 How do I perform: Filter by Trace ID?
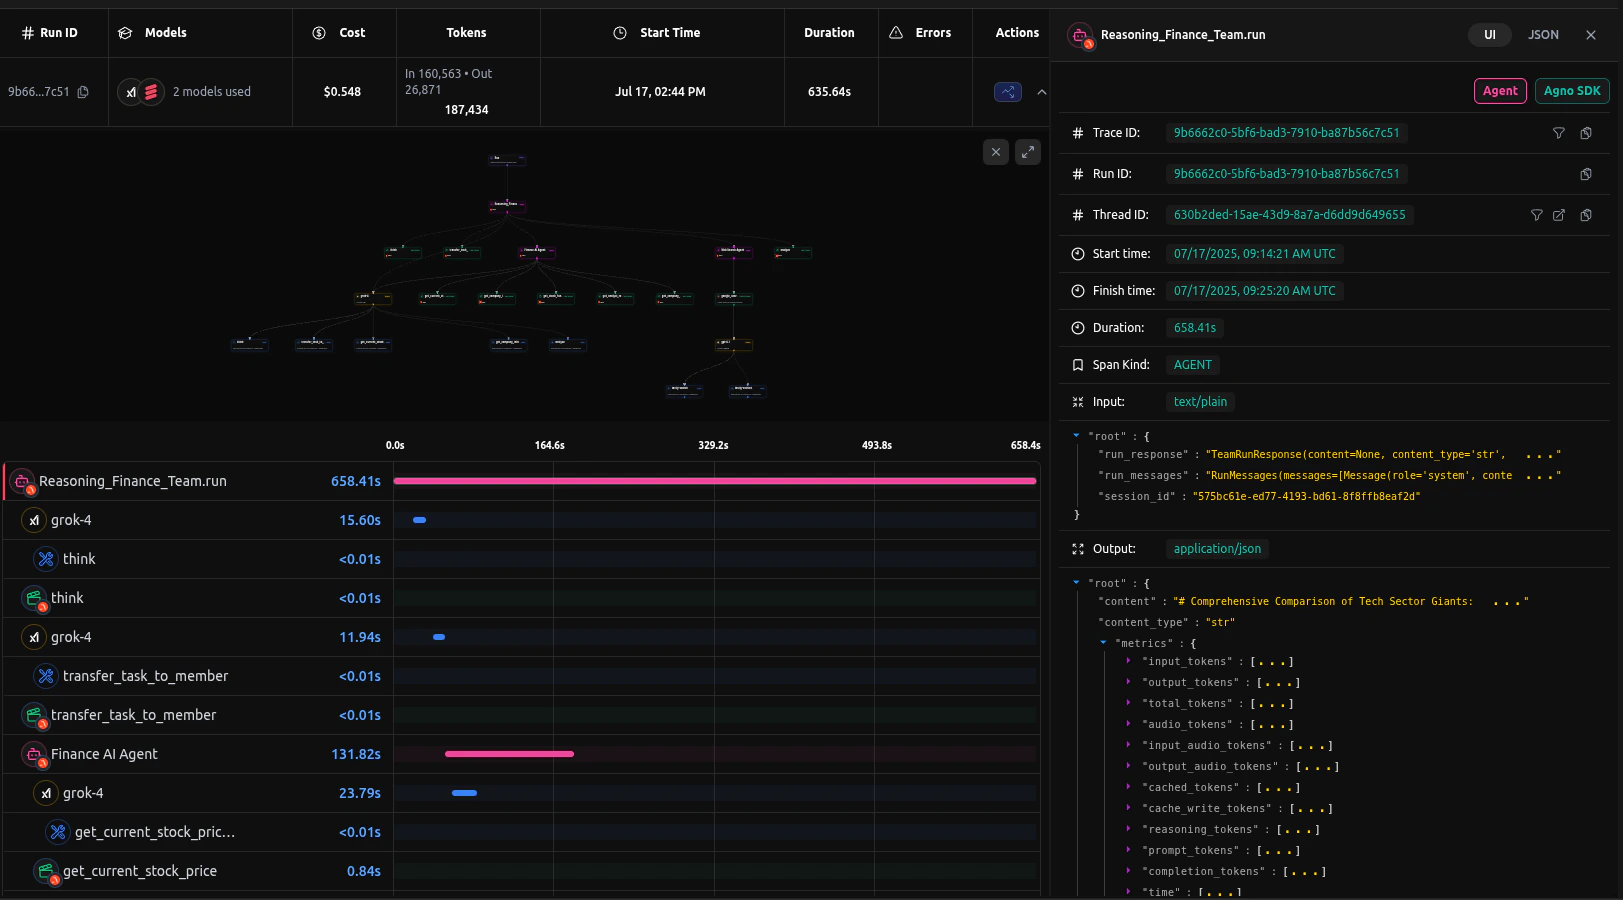1558,133
